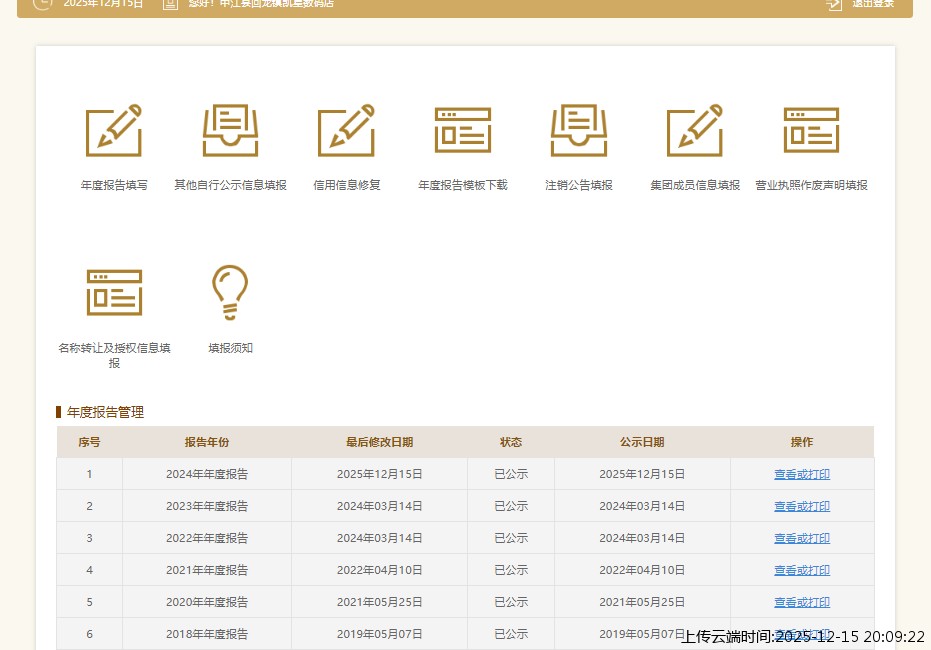Viewport: 931px width, 650px height.
Task: Open the 填报须知 lightbulb icon
Action: coord(230,292)
